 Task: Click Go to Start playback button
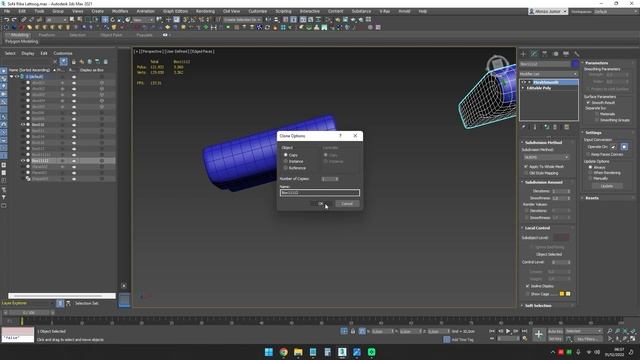(x=492, y=331)
